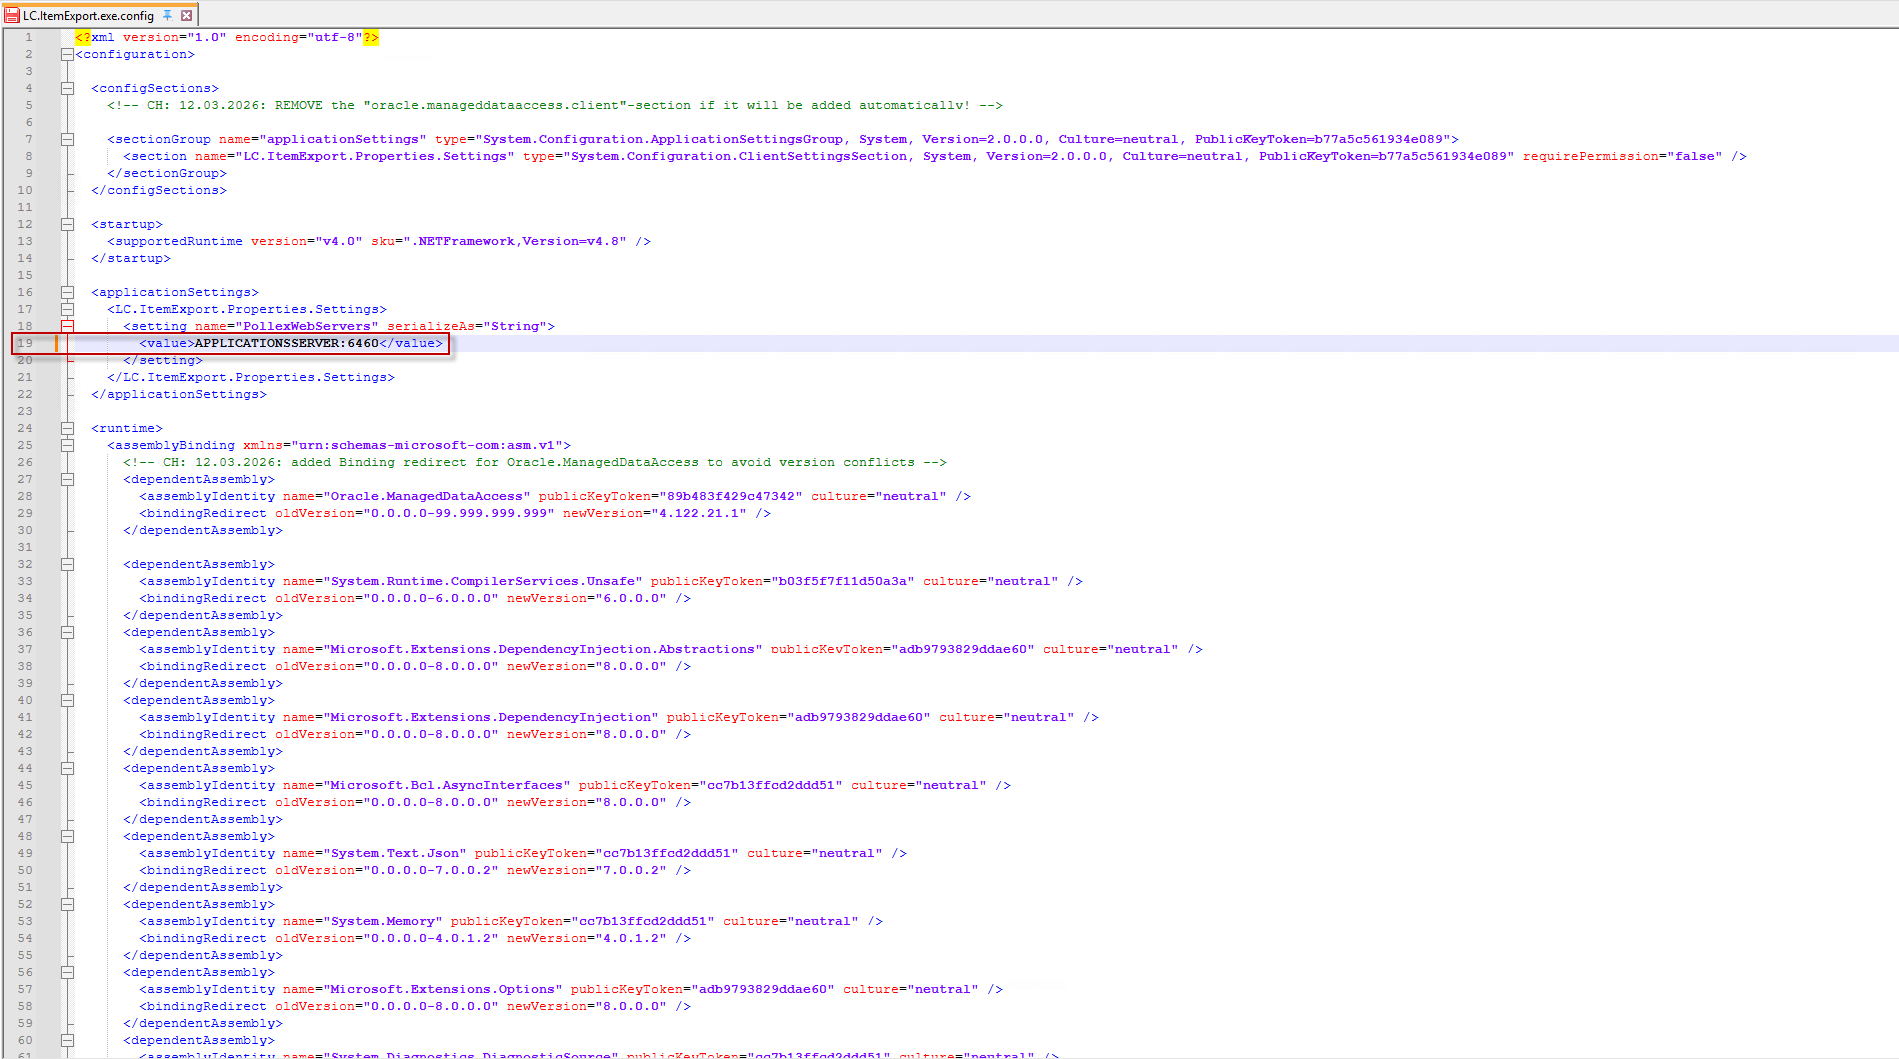
Task: Click oldVersion "0.0.0.0-7.0.0.2" on line 50
Action: pos(431,870)
